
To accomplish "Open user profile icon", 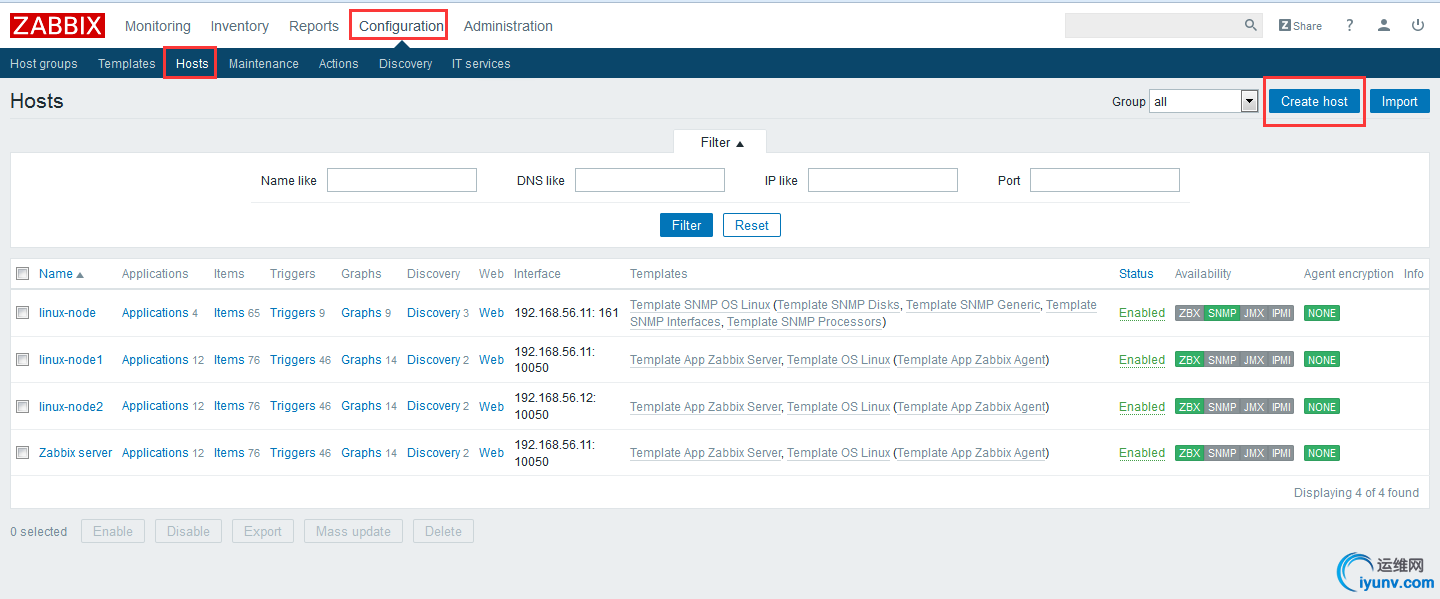I will point(1384,25).
